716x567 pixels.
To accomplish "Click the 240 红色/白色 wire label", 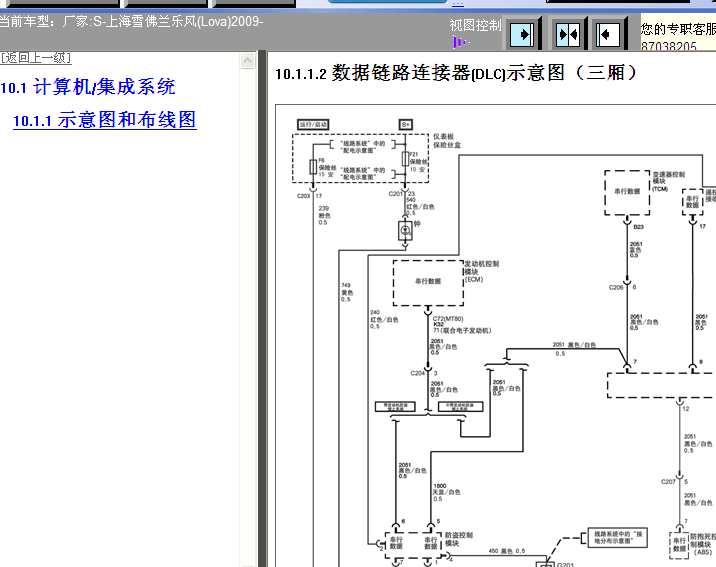I will pos(384,320).
